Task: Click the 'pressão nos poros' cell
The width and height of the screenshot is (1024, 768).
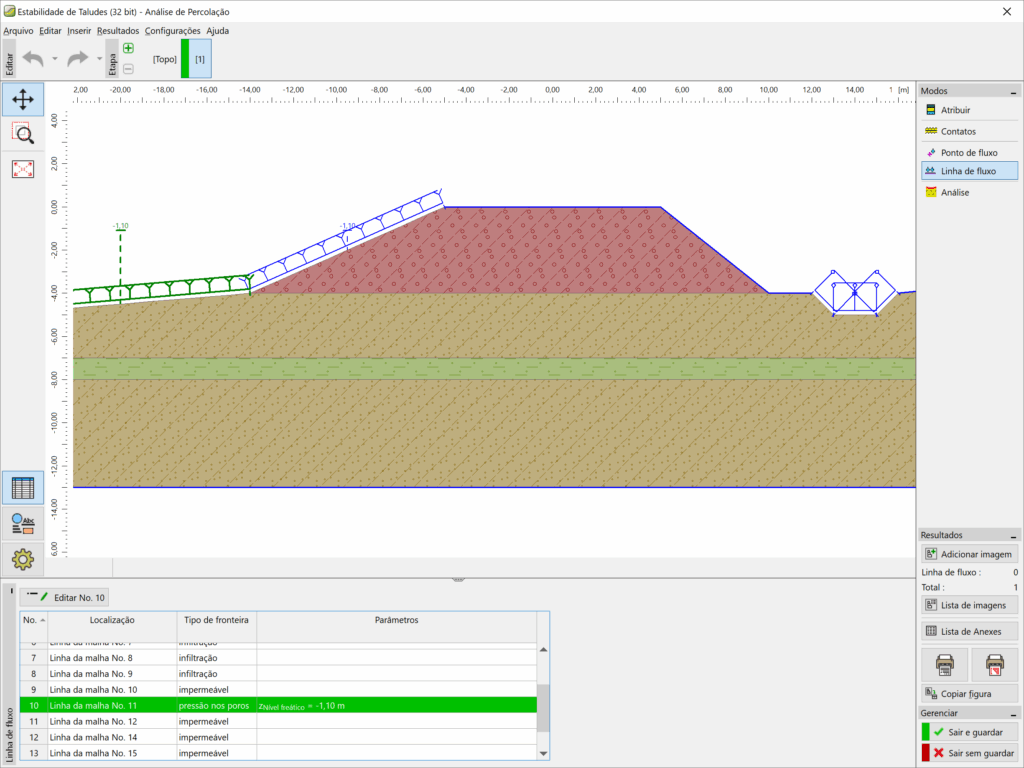Action: point(216,706)
